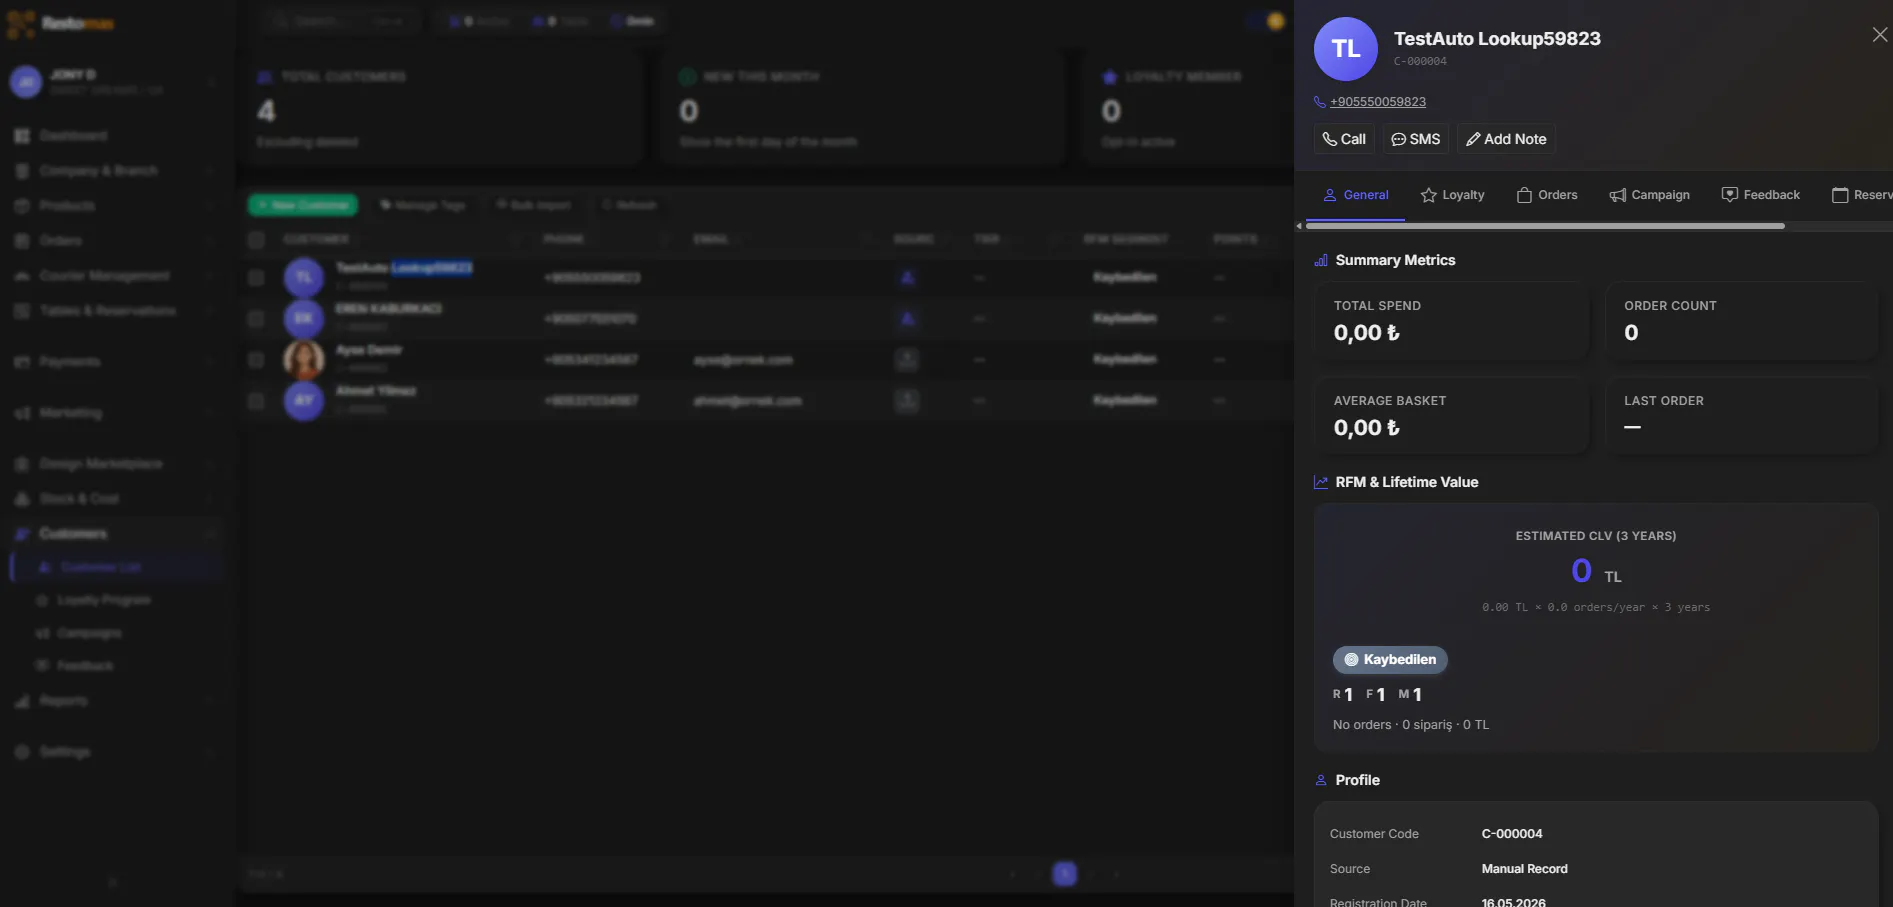Collapse the Customers sidebar section

[116, 534]
